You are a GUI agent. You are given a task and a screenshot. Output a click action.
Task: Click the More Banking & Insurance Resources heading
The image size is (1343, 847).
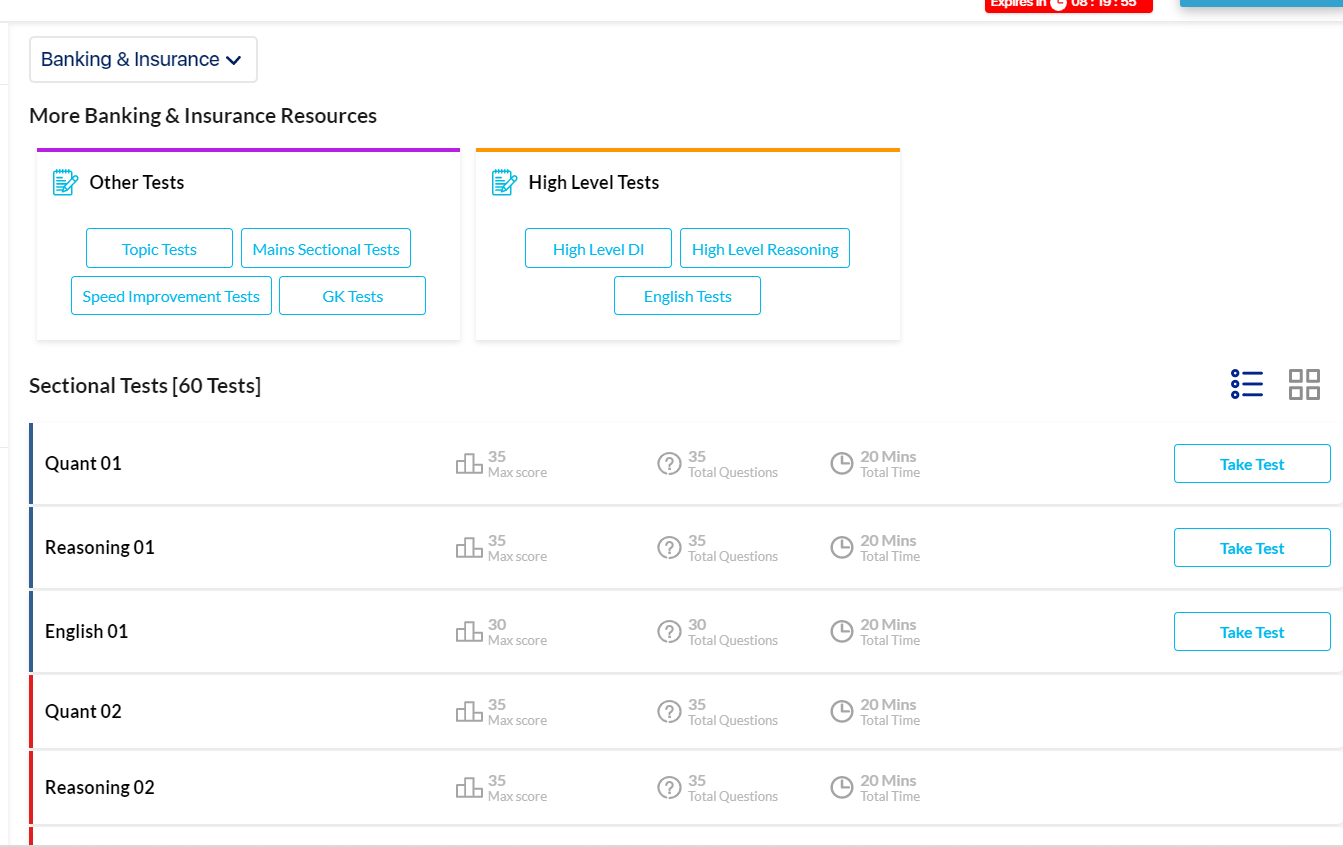point(203,116)
